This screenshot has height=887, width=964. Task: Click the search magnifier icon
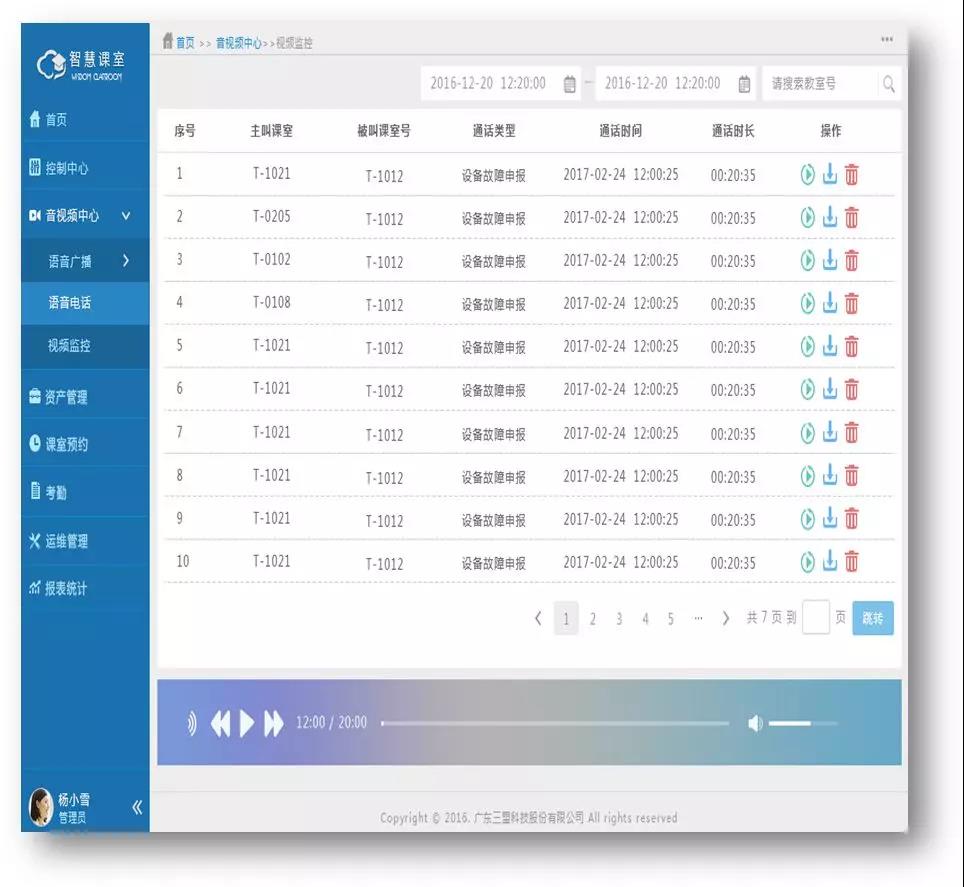(888, 84)
